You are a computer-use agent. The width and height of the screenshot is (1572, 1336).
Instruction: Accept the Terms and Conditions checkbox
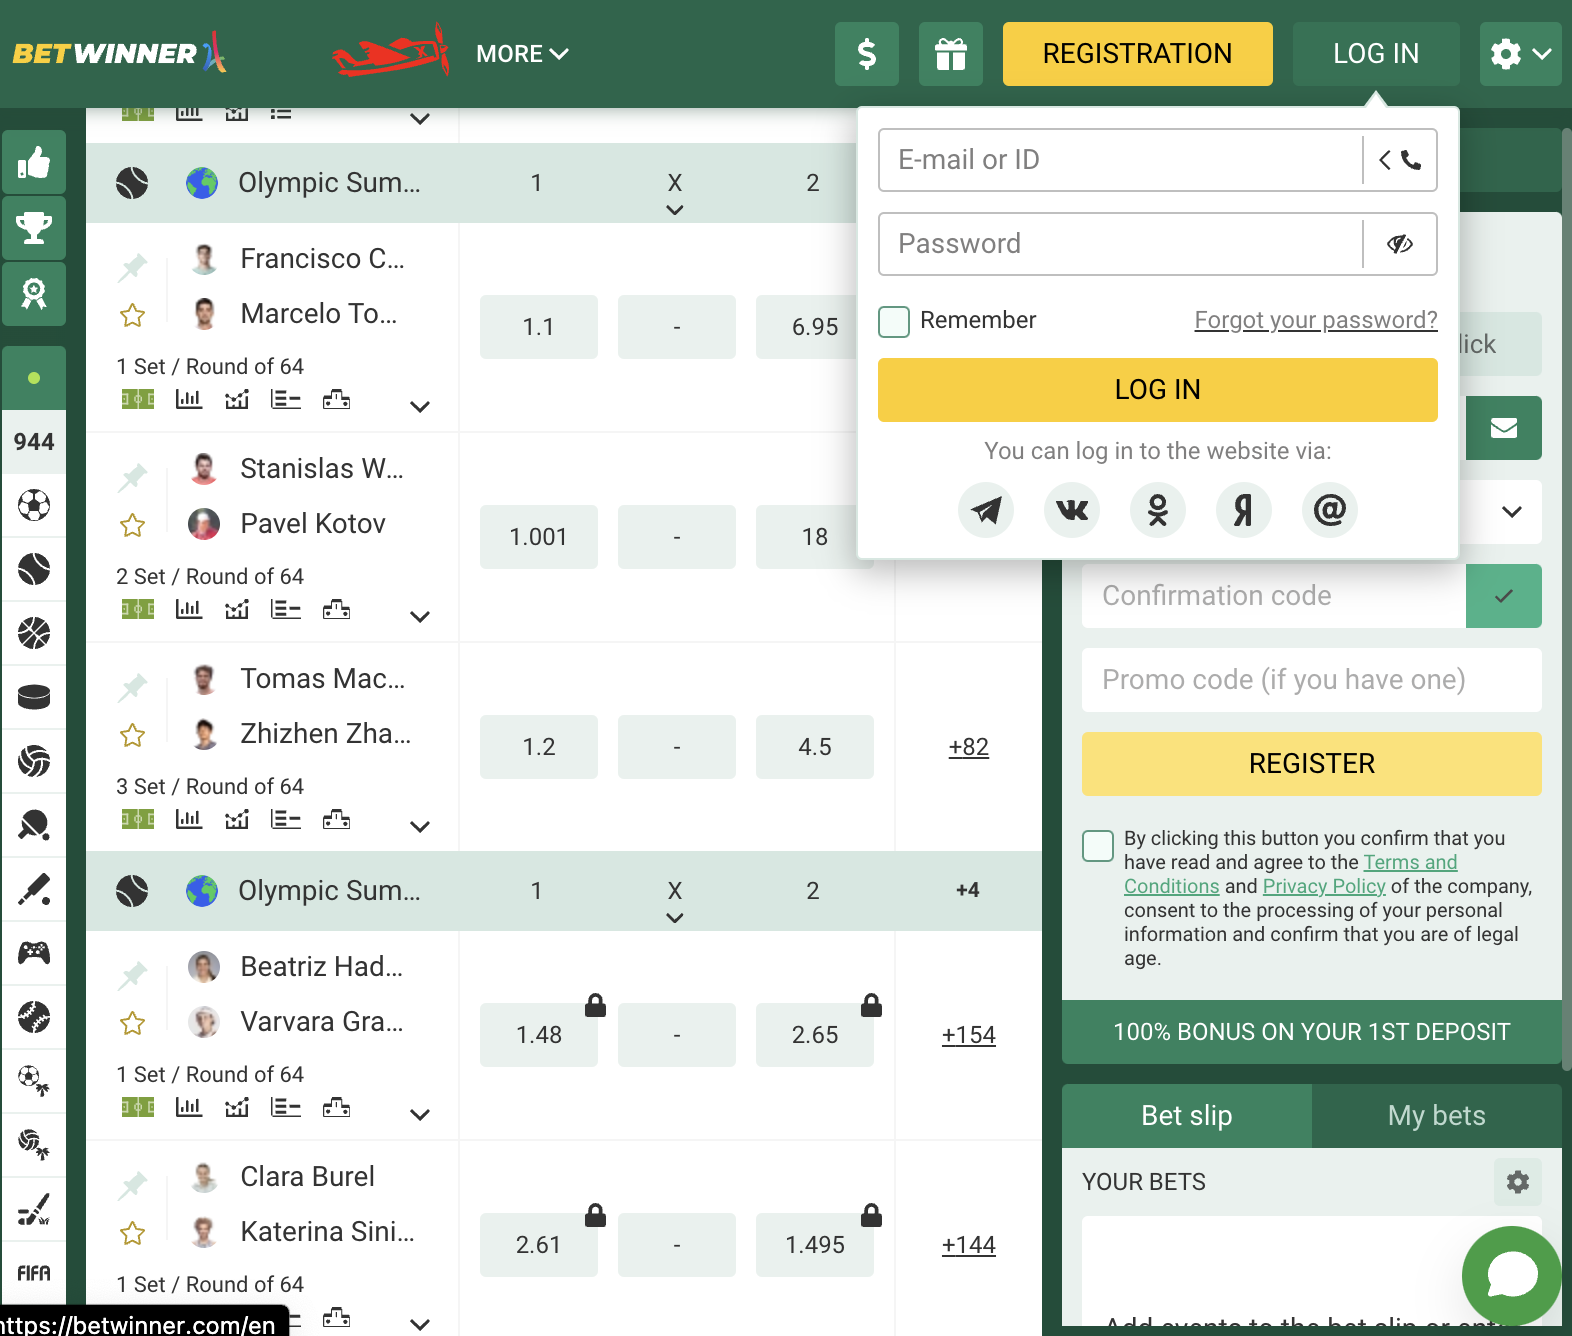1098,846
